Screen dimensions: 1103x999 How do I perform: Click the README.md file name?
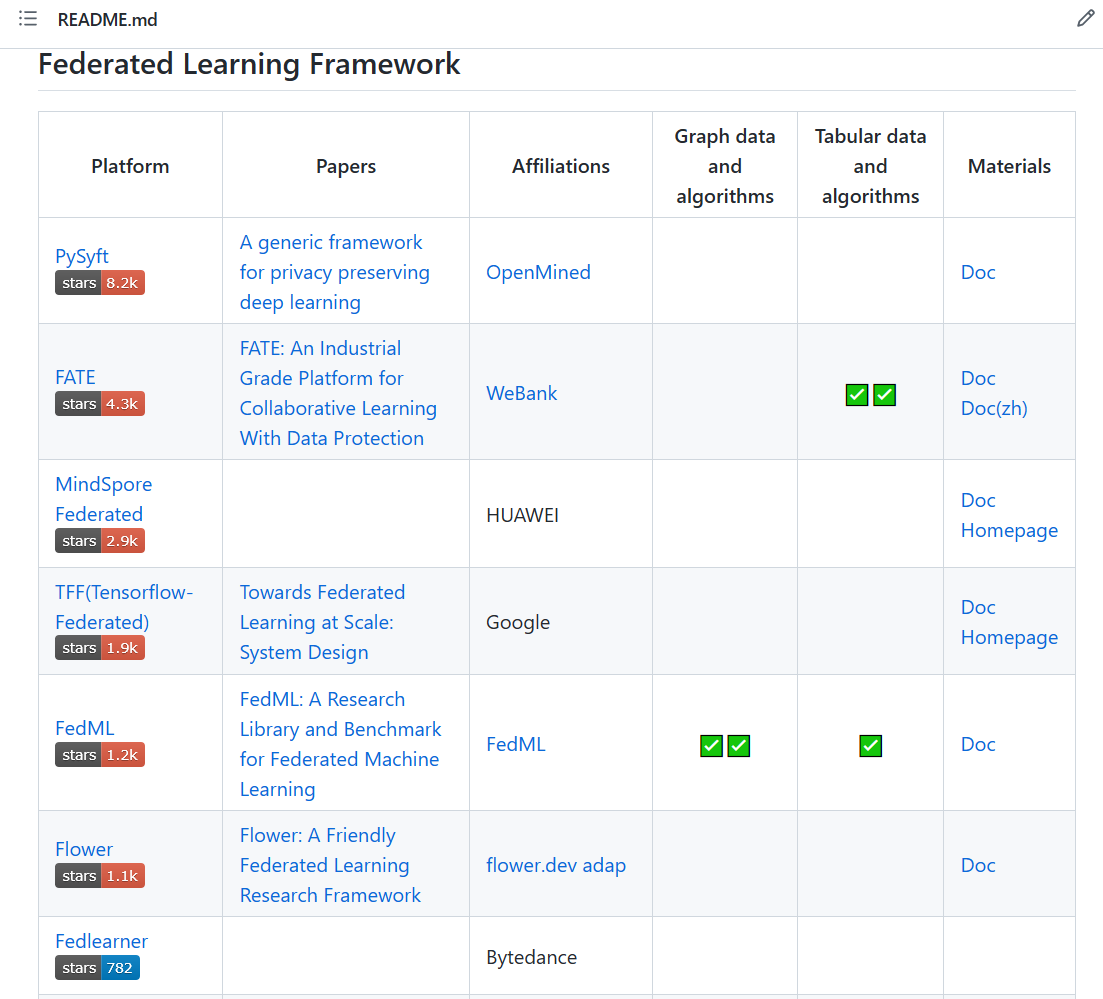pyautogui.click(x=107, y=20)
